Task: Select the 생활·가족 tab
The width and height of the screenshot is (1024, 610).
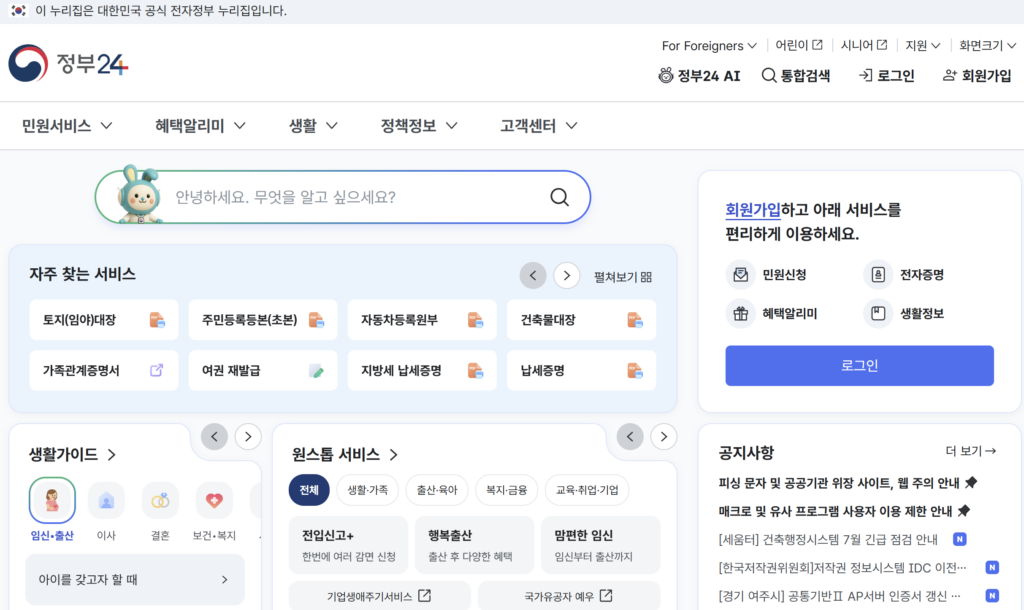Action: 368,490
